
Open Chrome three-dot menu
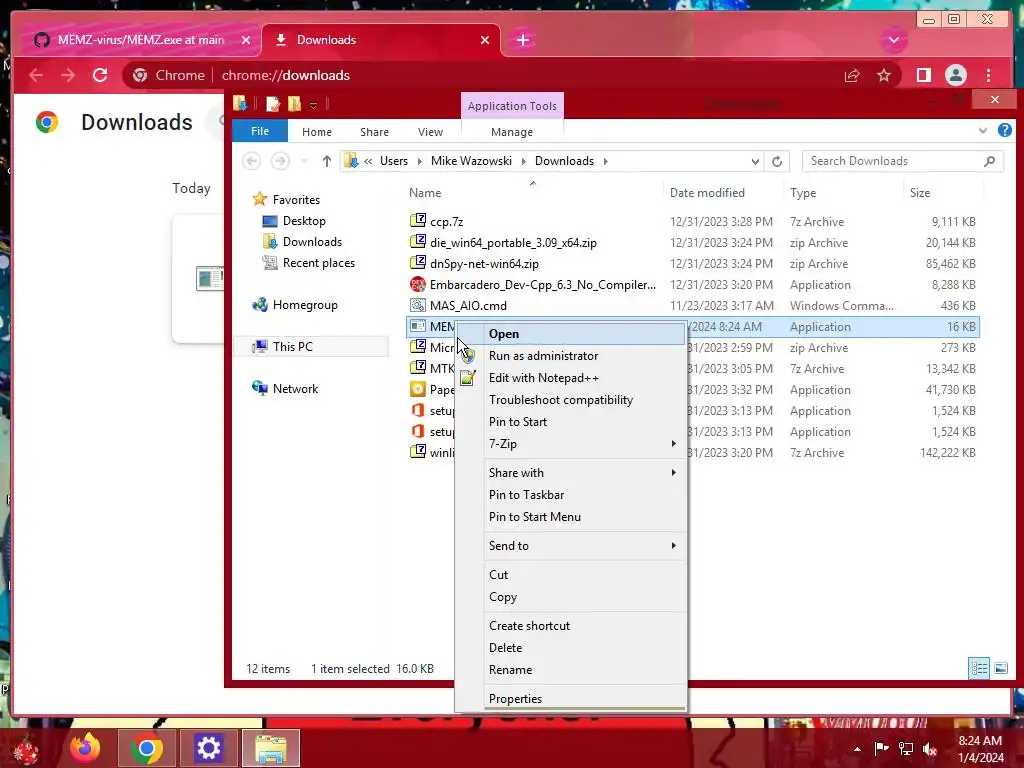pos(989,76)
